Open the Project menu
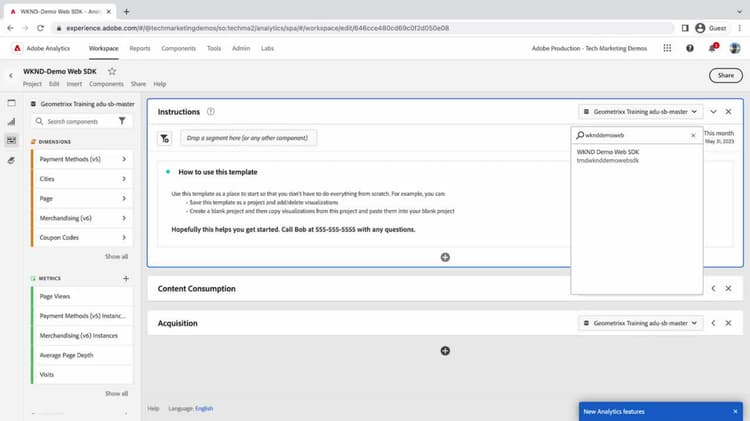The width and height of the screenshot is (750, 421). (32, 84)
